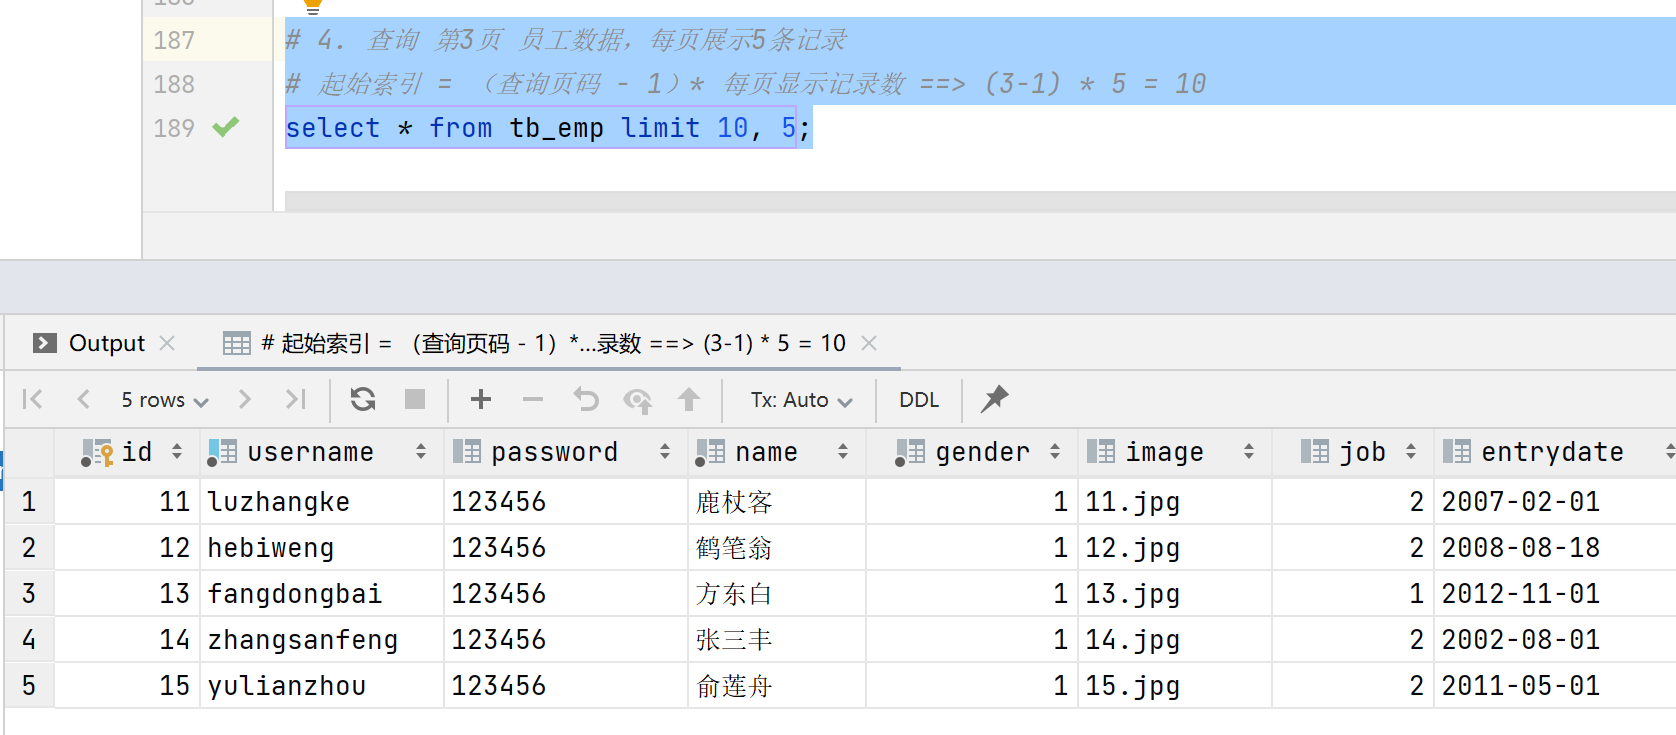Viewport: 1676px width, 735px height.
Task: Select result row number 3
Action: pyautogui.click(x=29, y=593)
